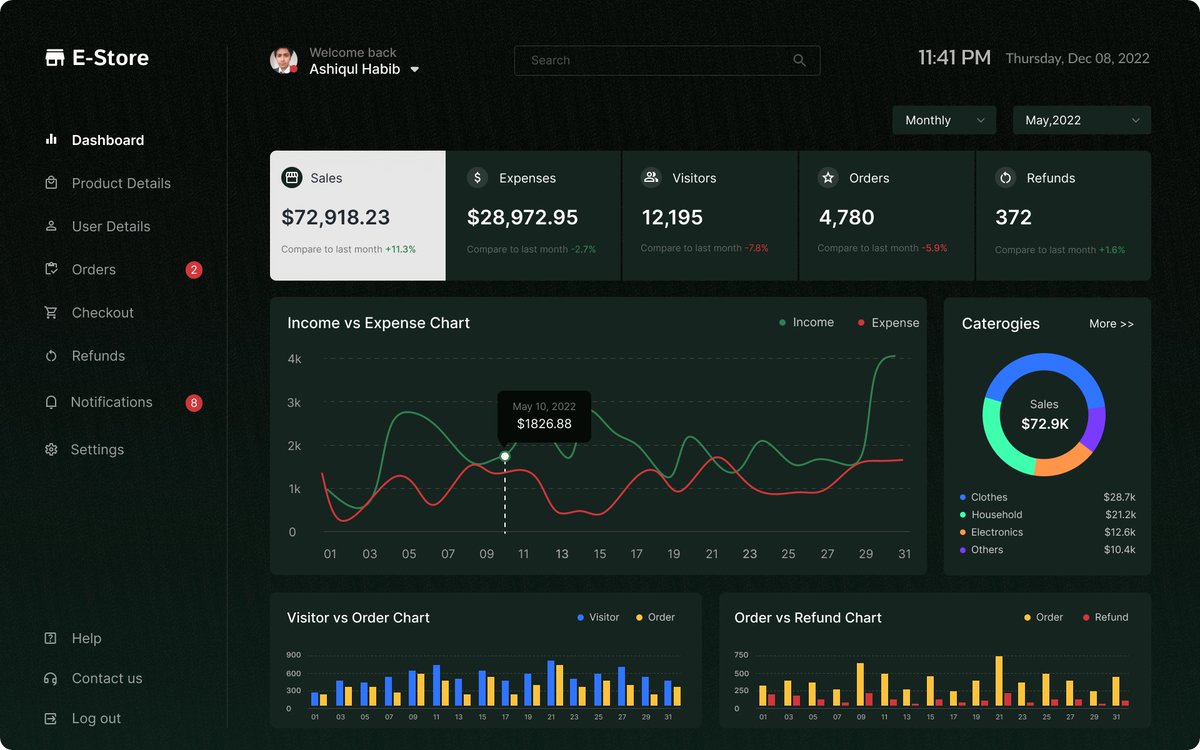Open User Details section
This screenshot has height=750, width=1200.
point(111,226)
